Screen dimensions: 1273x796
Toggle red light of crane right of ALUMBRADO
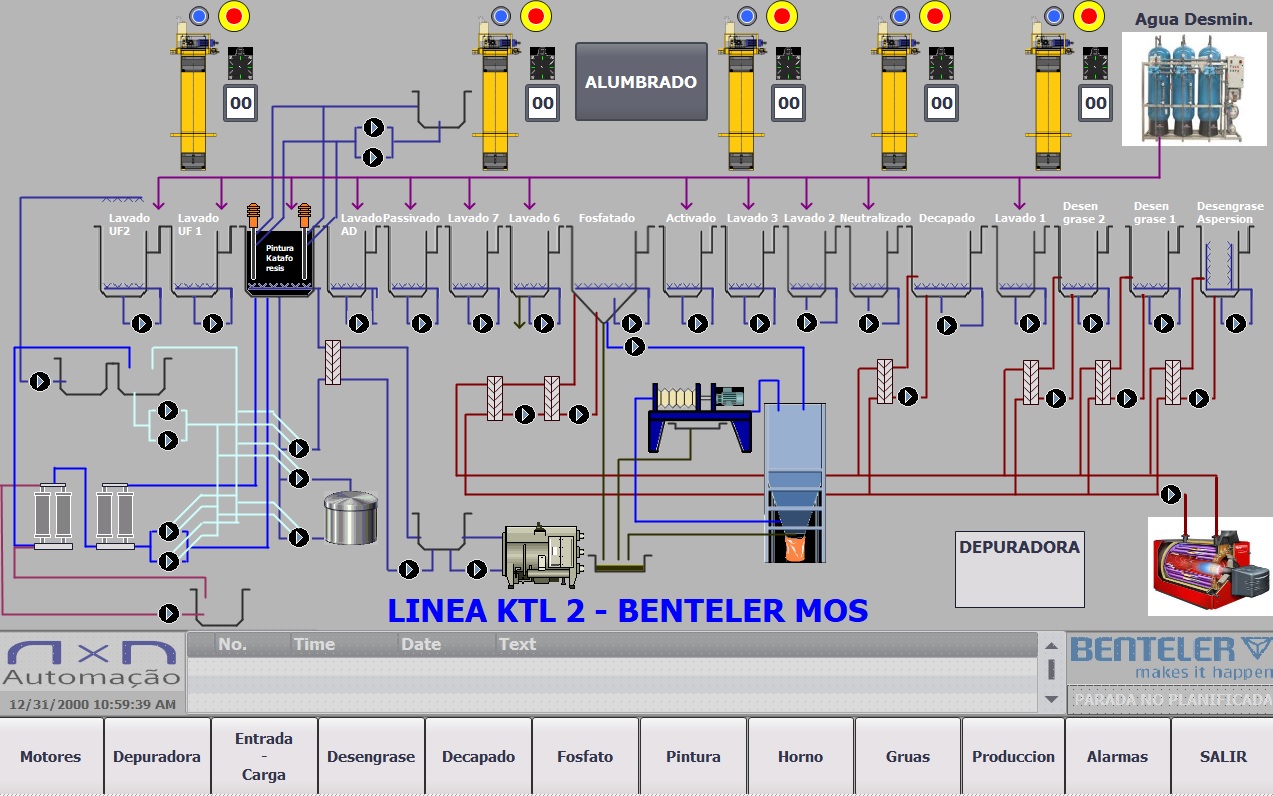coord(782,15)
